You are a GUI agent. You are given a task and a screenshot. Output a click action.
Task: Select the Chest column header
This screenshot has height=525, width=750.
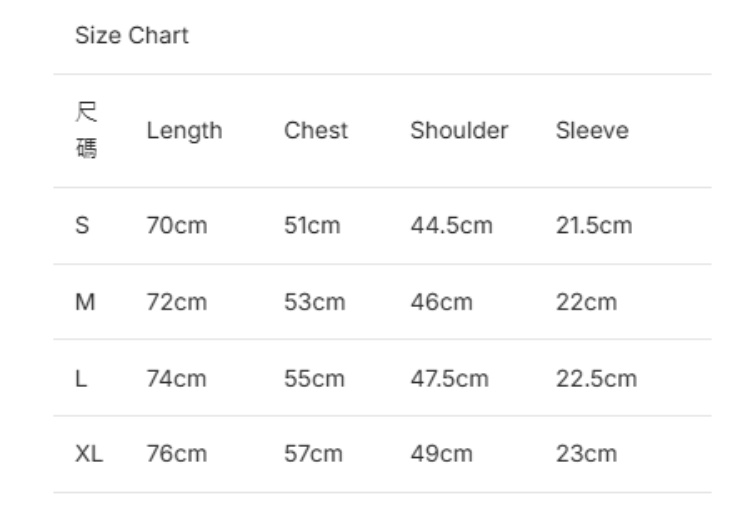(316, 131)
